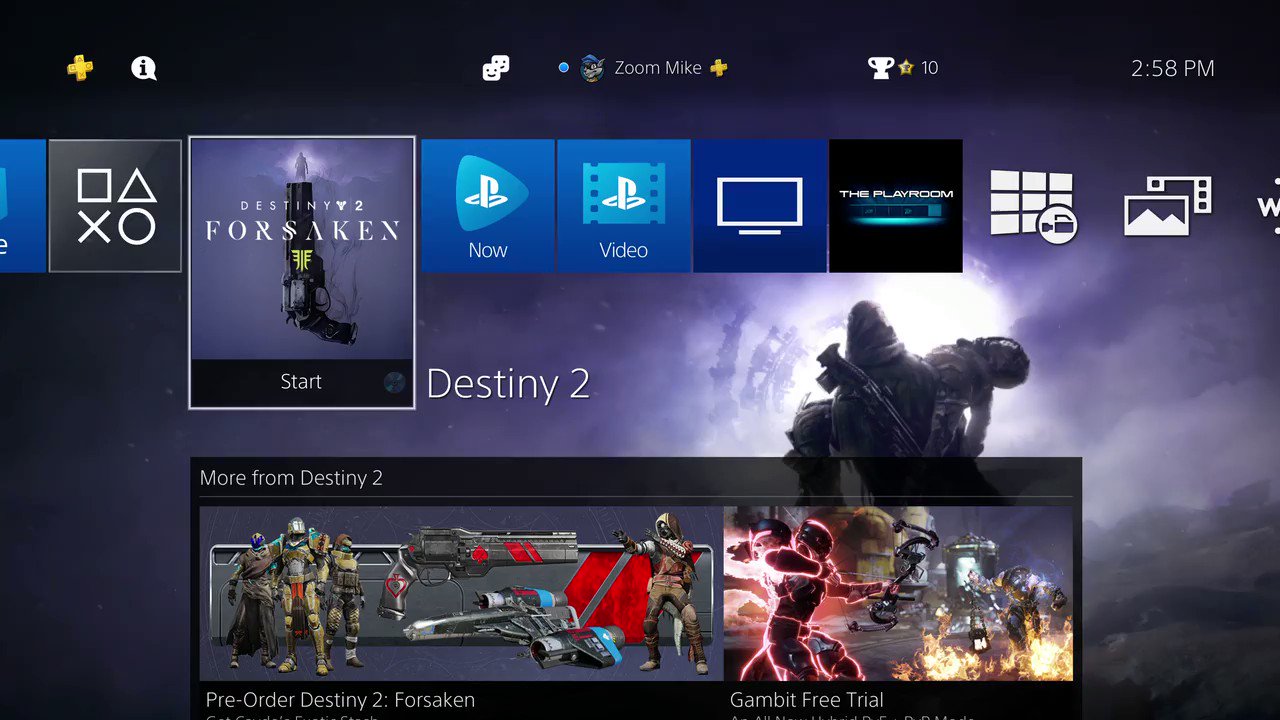Click the Destiny 2 title text
This screenshot has height=720, width=1280.
[508, 384]
